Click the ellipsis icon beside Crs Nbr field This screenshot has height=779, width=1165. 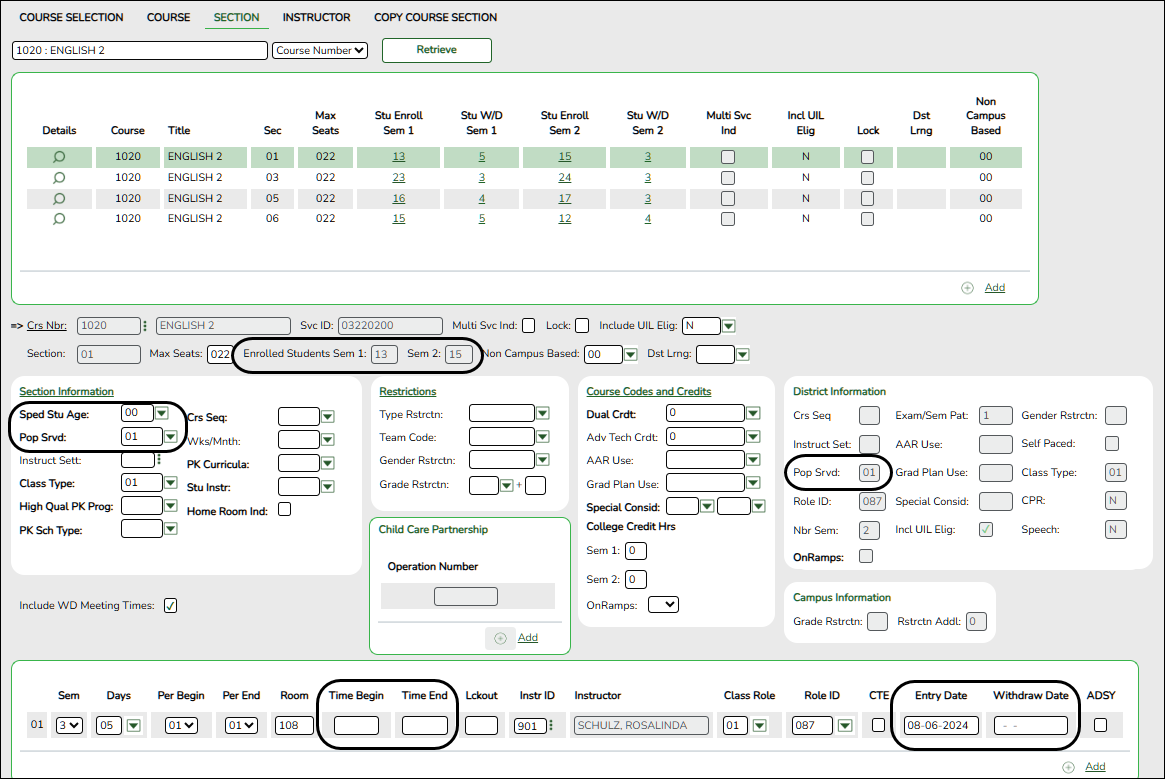(146, 326)
